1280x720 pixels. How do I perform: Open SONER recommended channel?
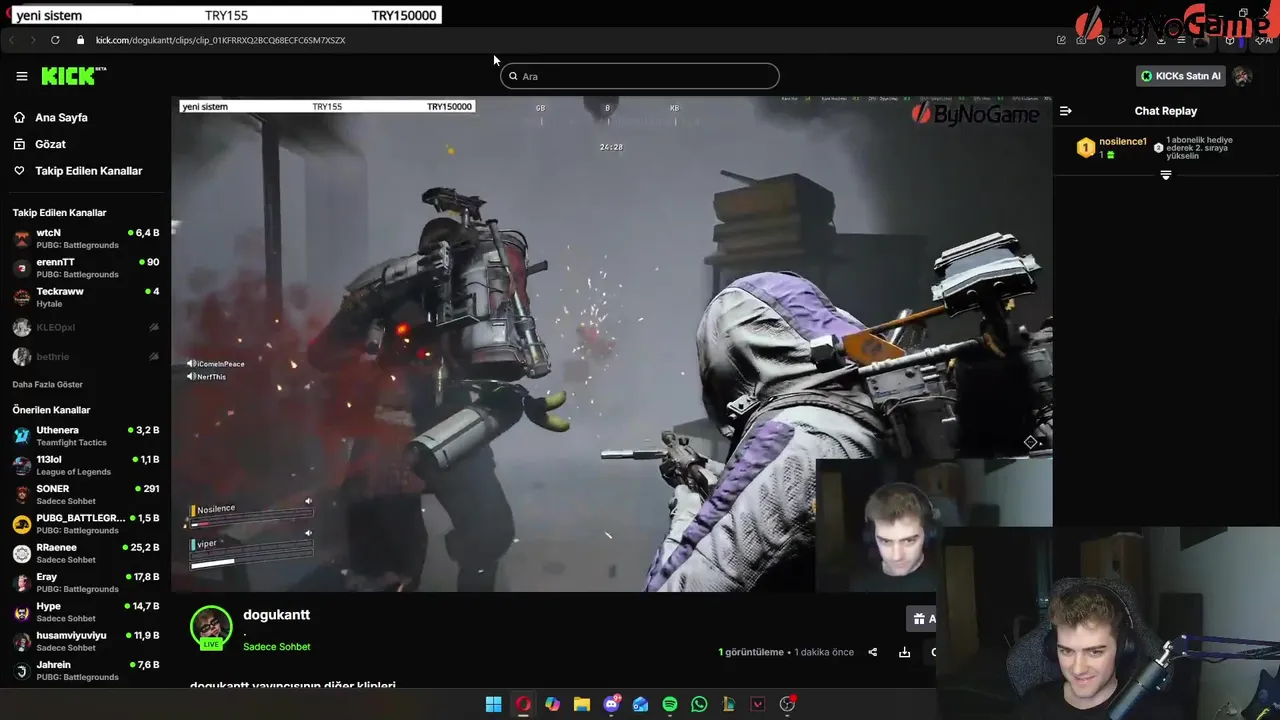pos(85,494)
